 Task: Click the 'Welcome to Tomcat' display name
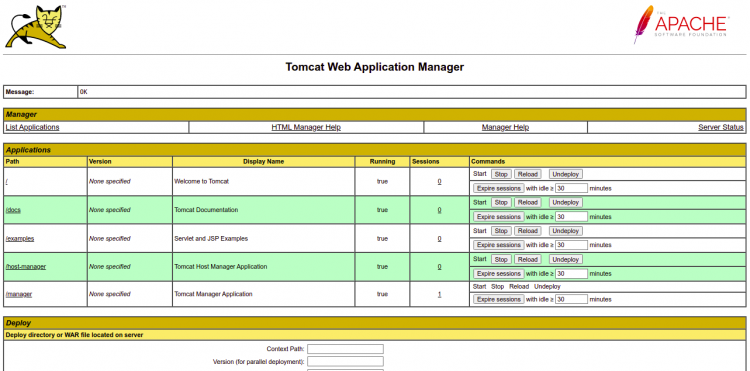point(201,182)
